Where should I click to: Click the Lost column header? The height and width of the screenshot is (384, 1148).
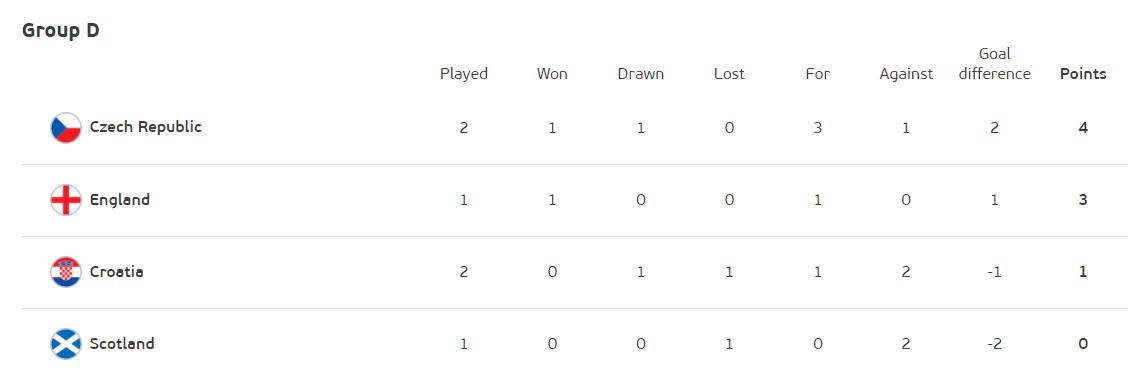pos(729,74)
